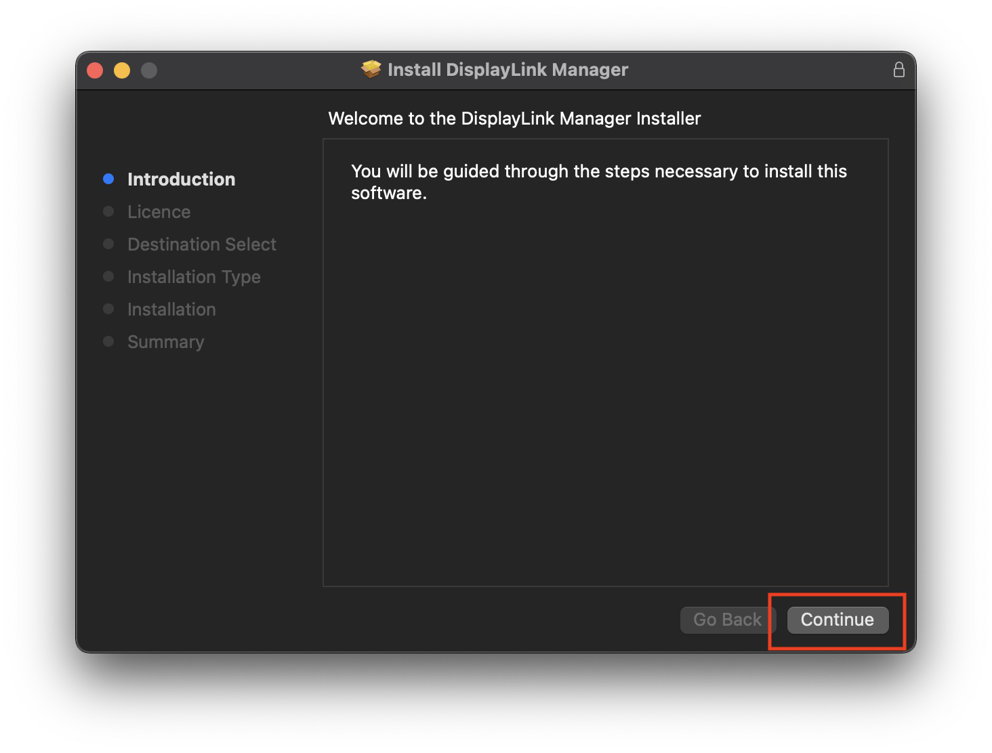Click the disabled Go Back button

727,620
